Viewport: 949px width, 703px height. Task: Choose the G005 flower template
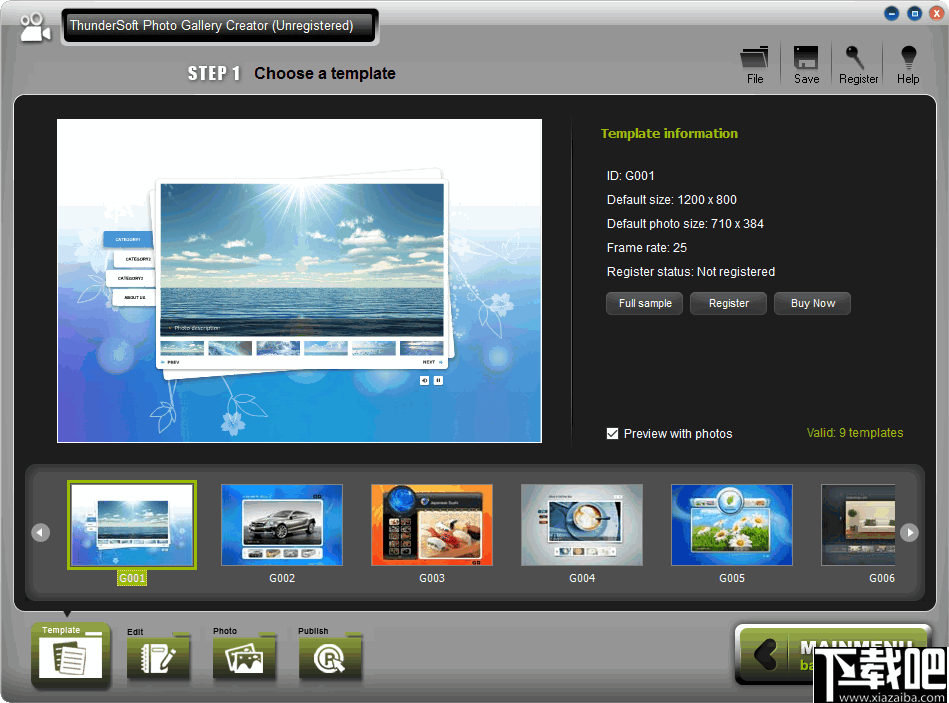731,525
